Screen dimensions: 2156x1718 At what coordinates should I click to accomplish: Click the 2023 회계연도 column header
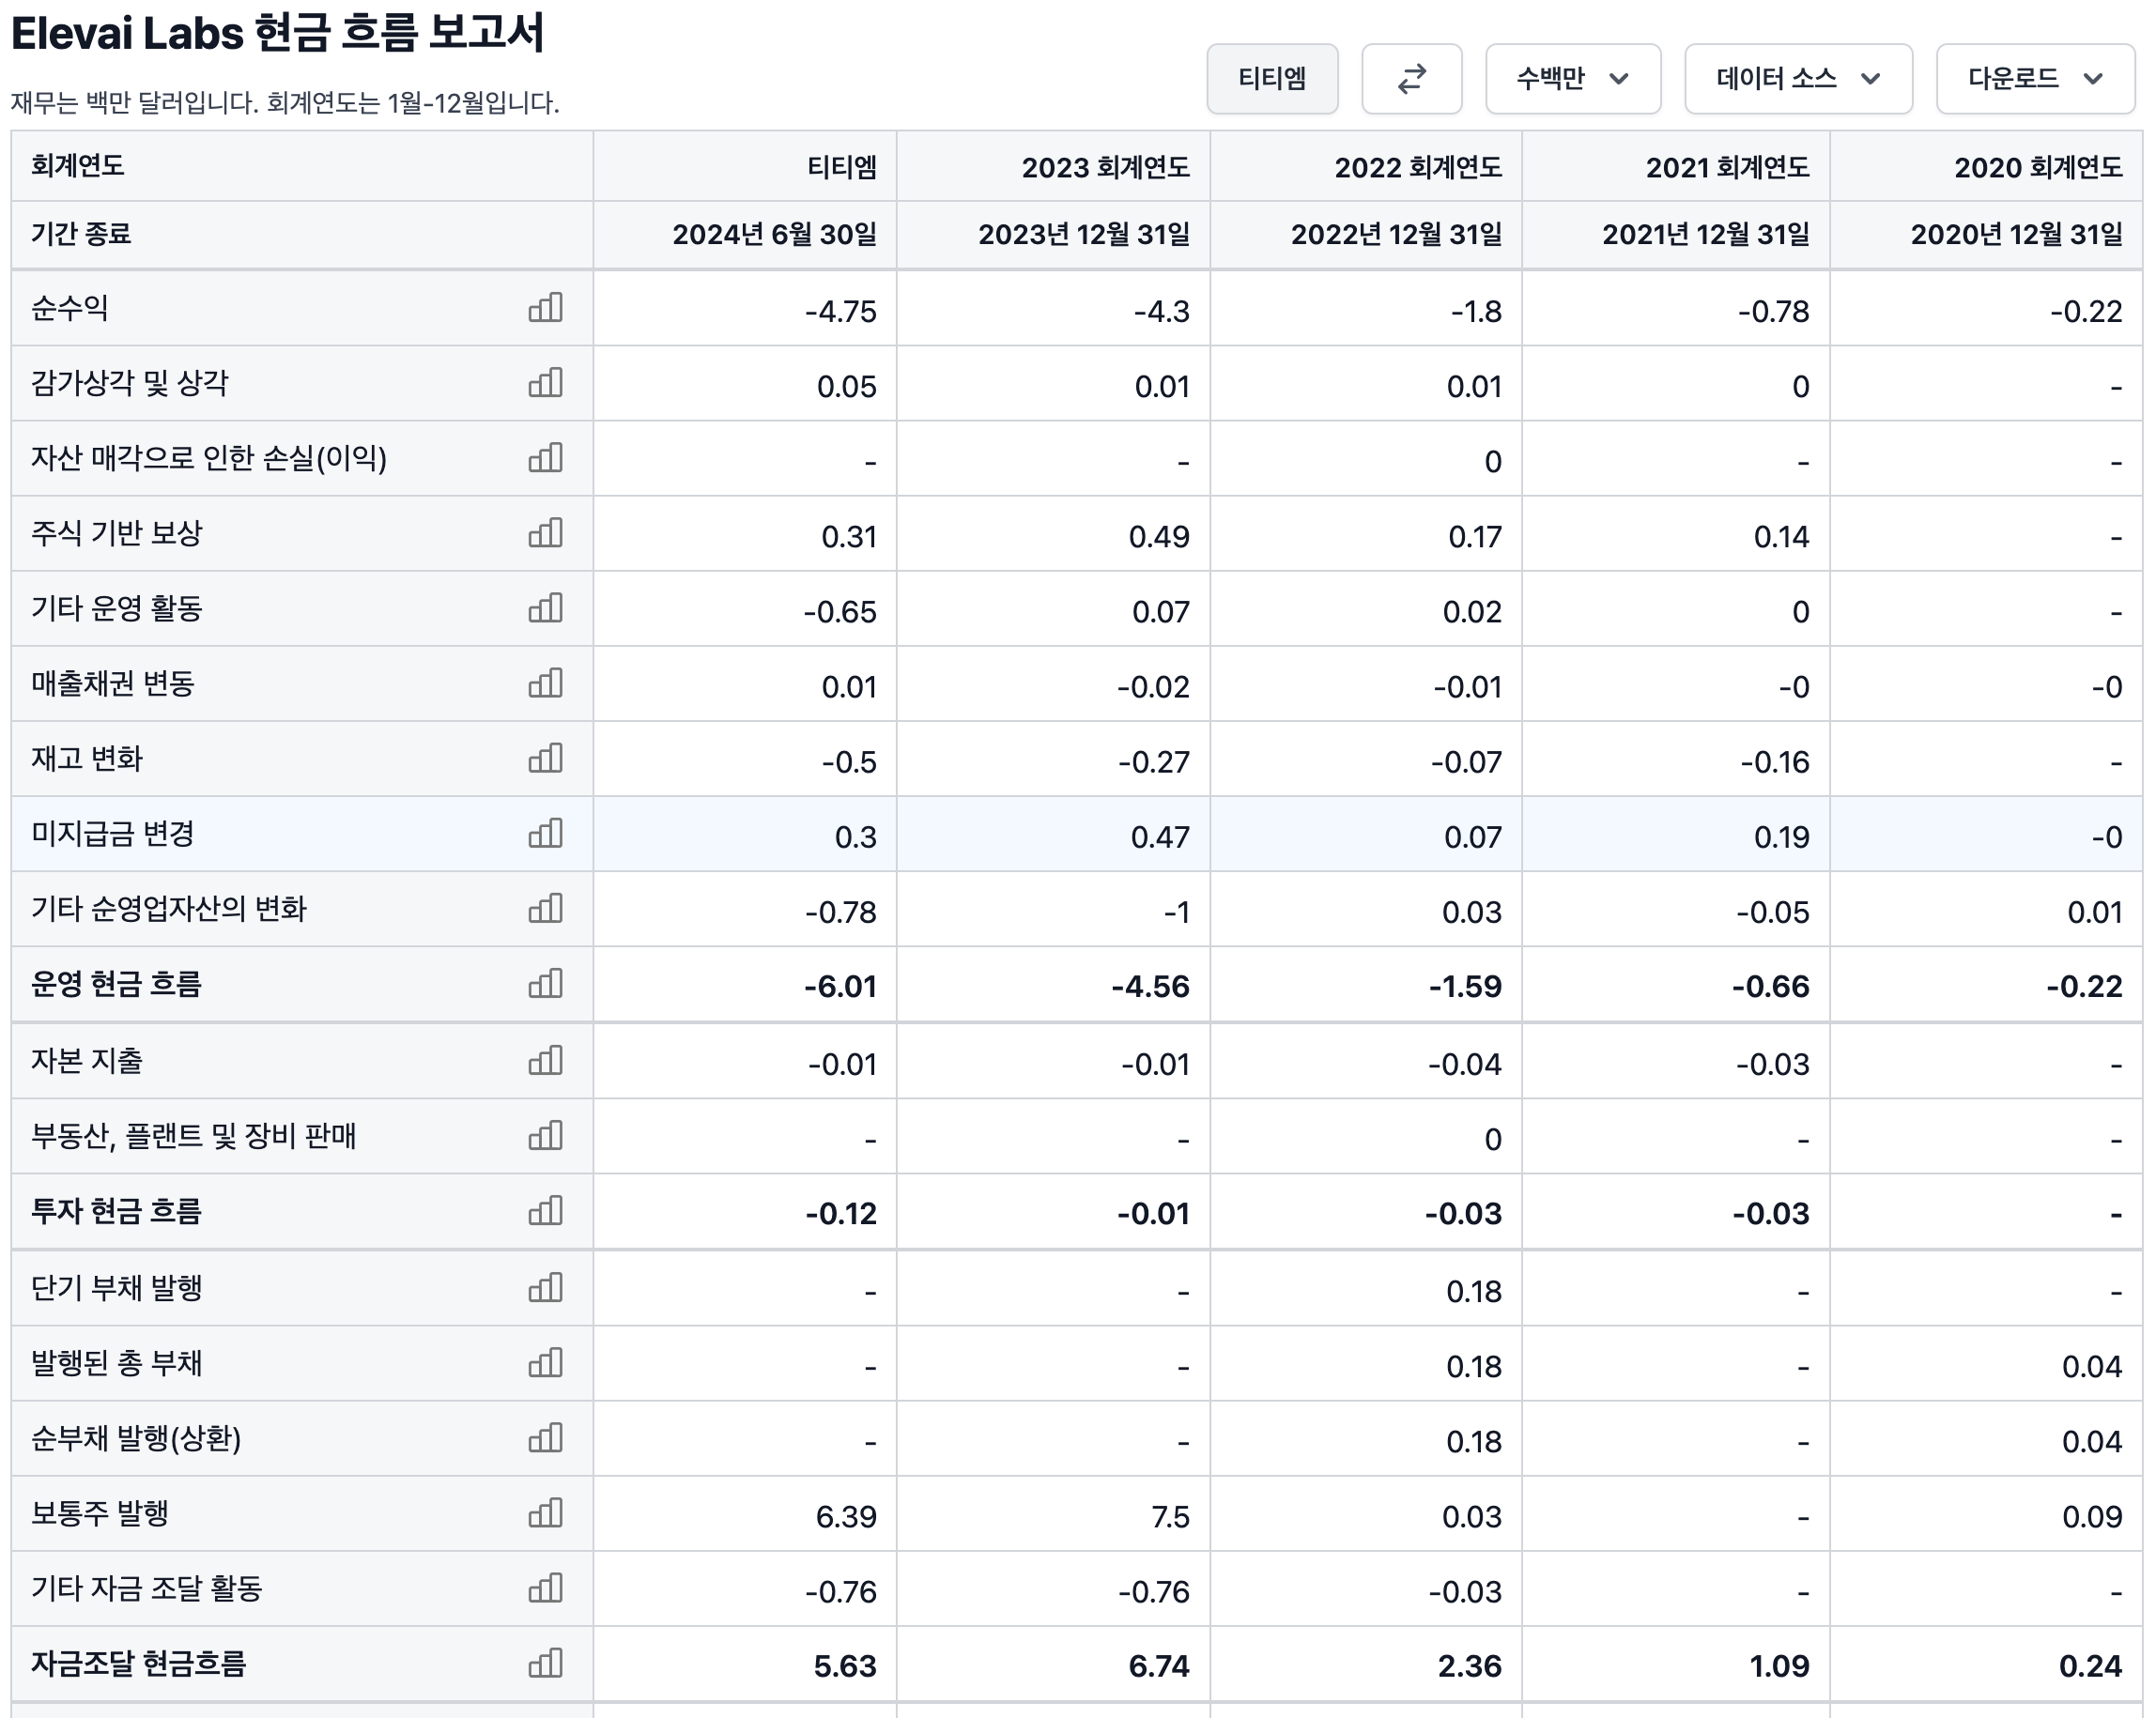click(1105, 167)
